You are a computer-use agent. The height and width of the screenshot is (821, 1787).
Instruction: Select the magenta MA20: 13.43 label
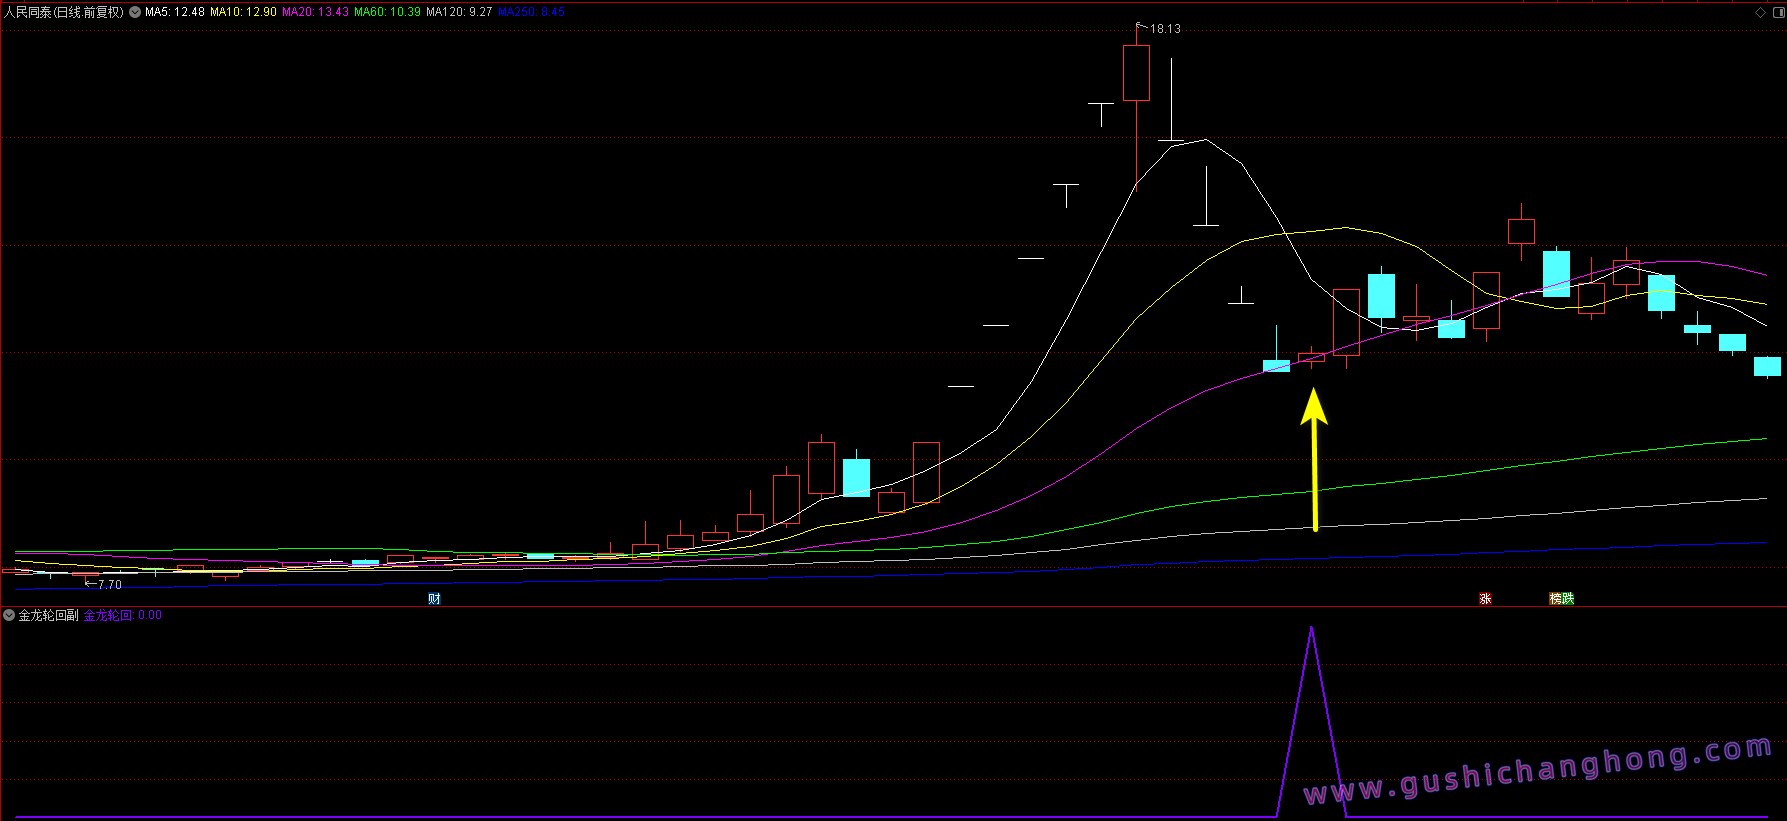coord(315,12)
